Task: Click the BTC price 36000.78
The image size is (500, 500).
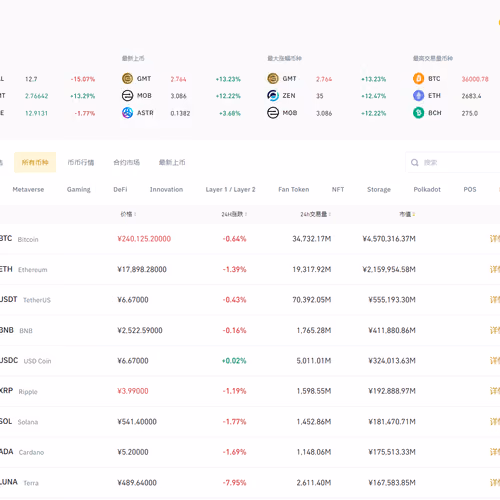Action: 475,79
